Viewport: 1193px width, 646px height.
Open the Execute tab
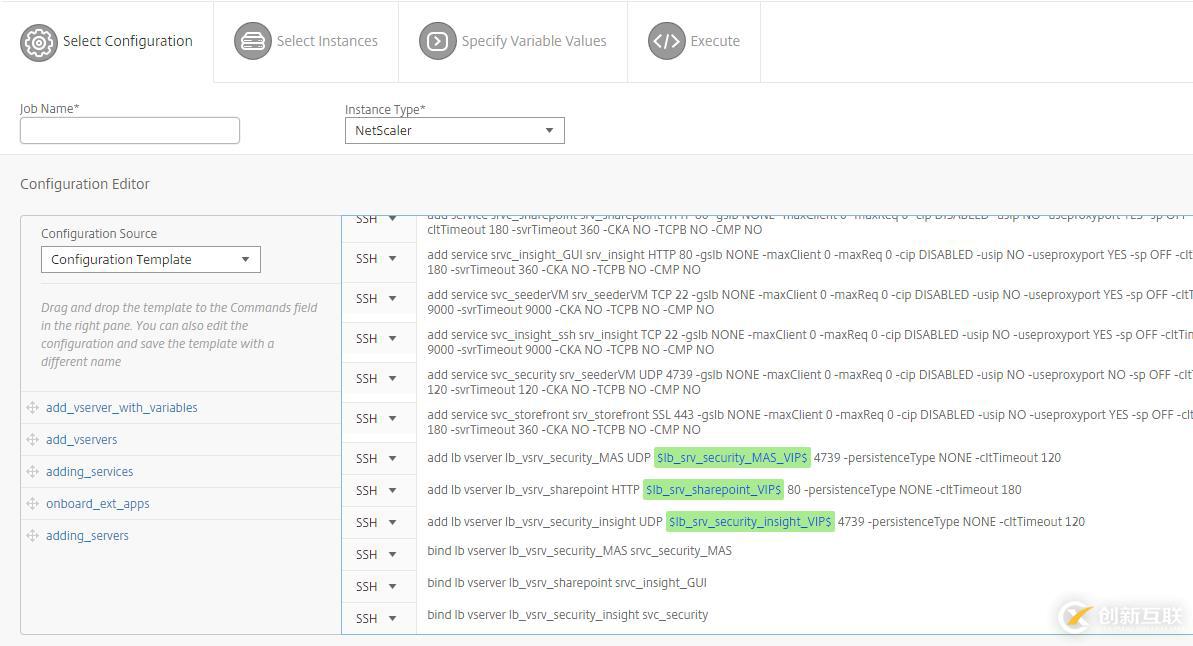694,42
